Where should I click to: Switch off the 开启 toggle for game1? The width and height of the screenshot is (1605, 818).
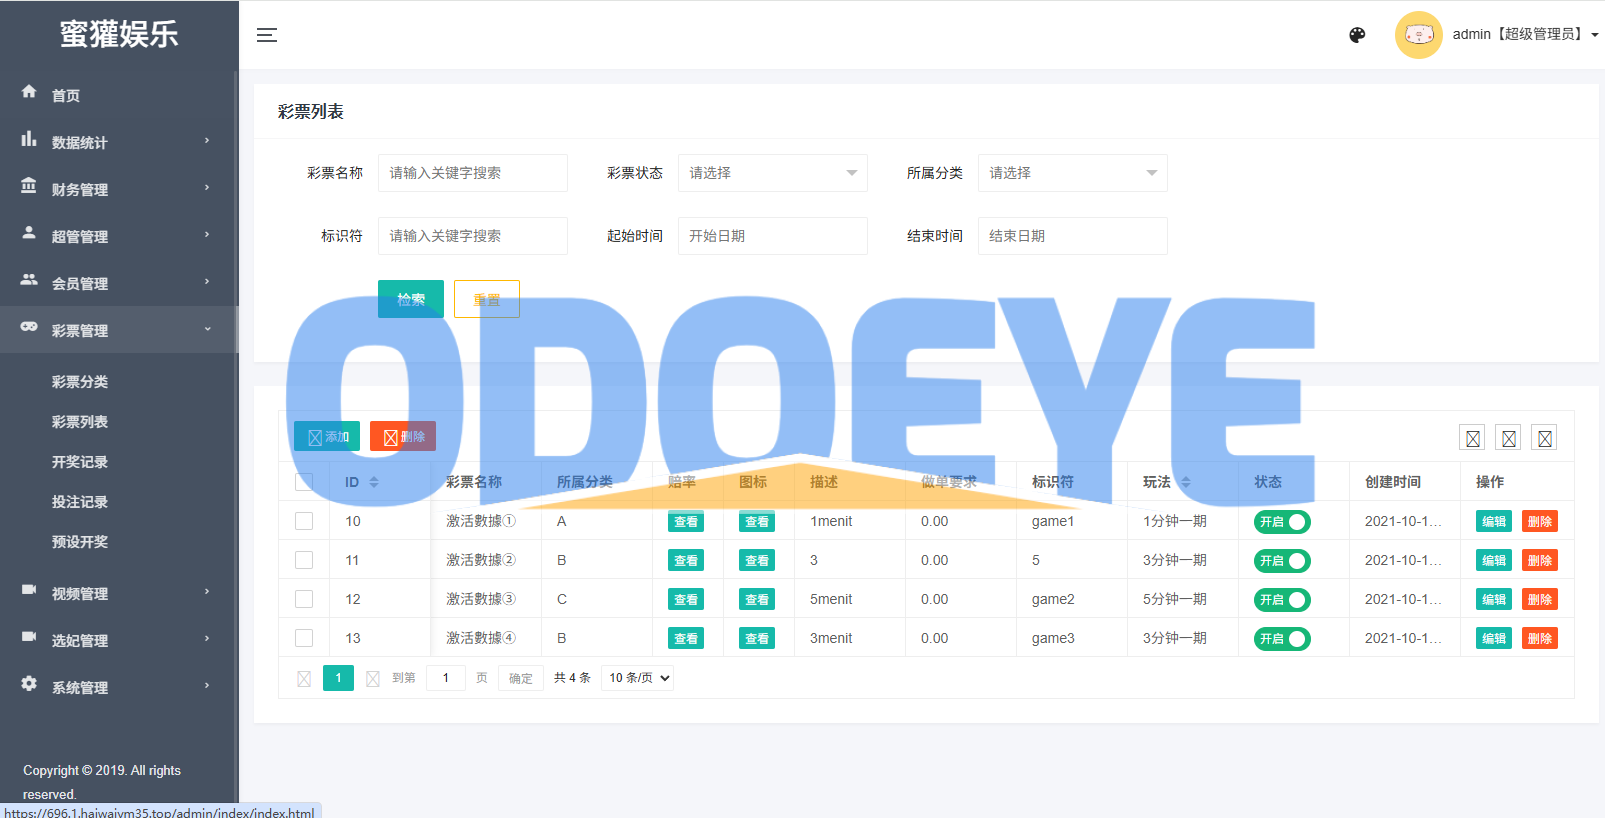click(x=1282, y=522)
